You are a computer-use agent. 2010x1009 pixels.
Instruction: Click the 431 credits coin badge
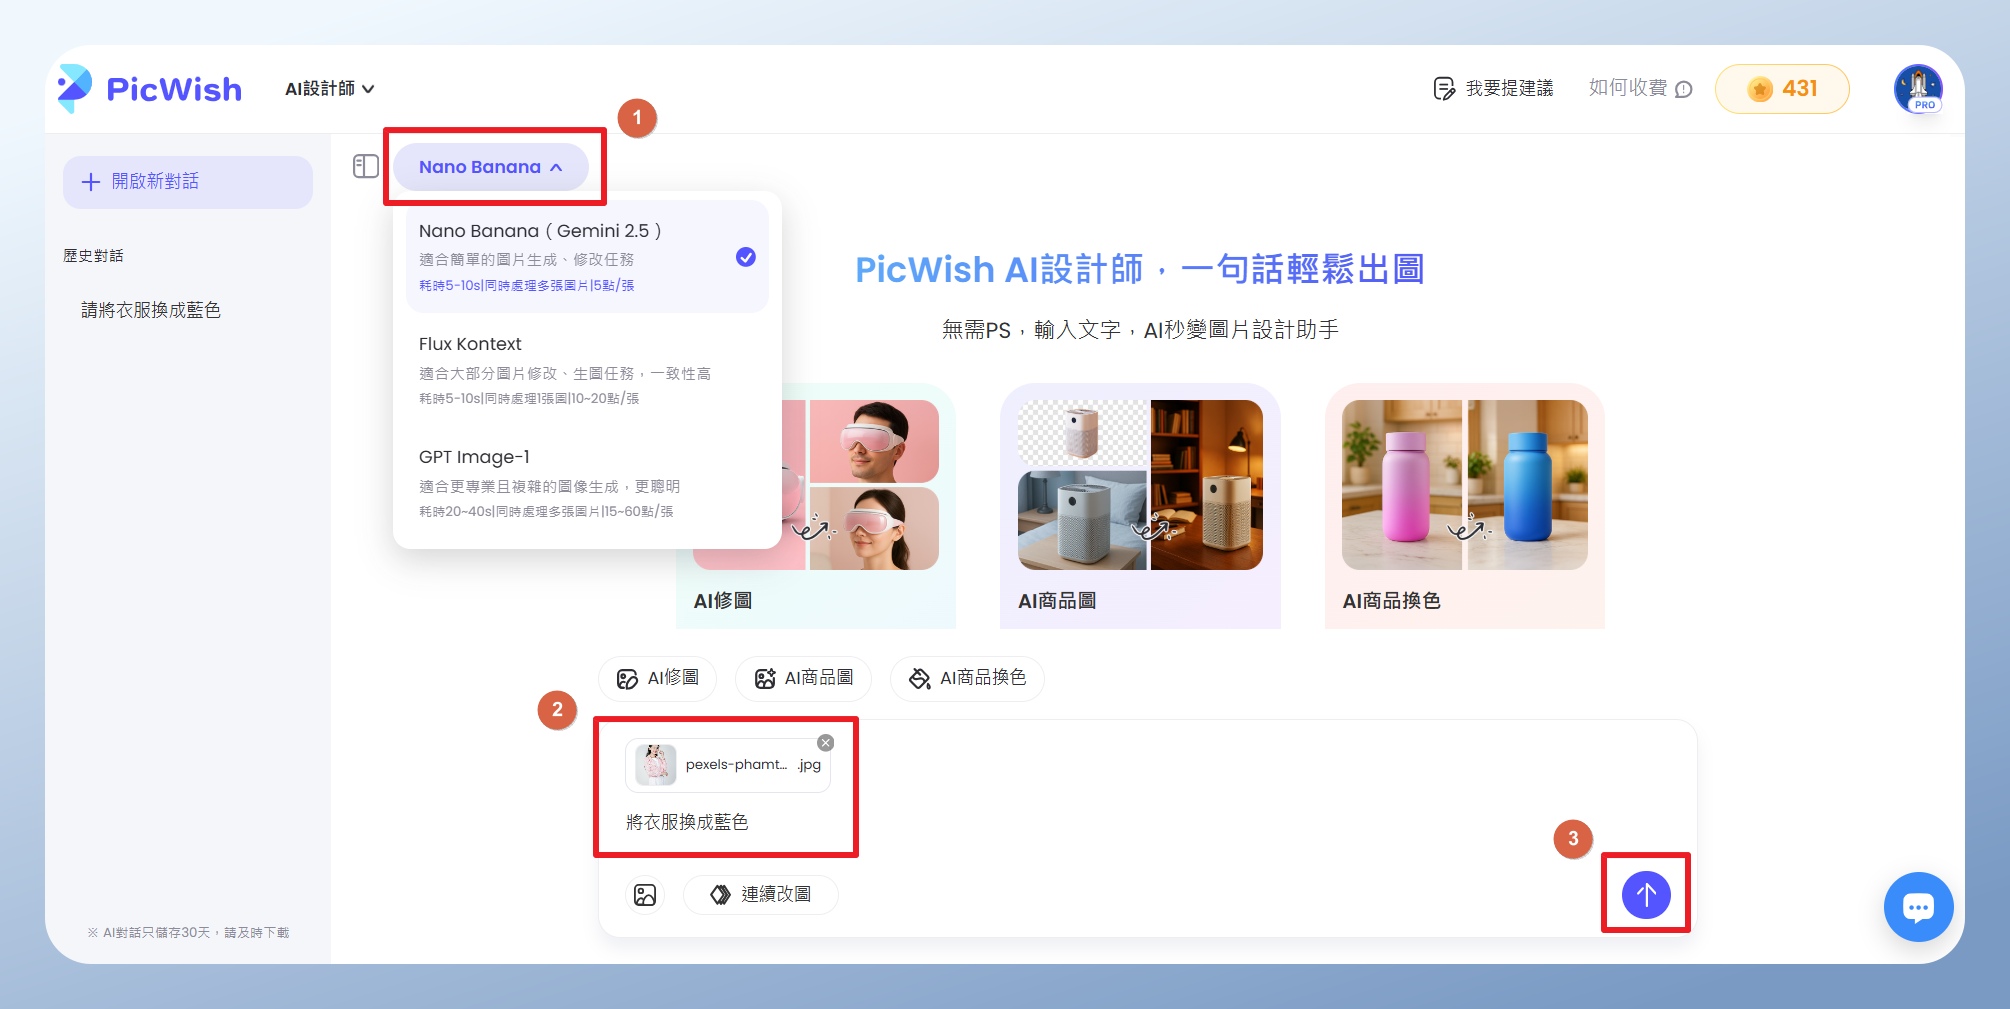point(1781,89)
